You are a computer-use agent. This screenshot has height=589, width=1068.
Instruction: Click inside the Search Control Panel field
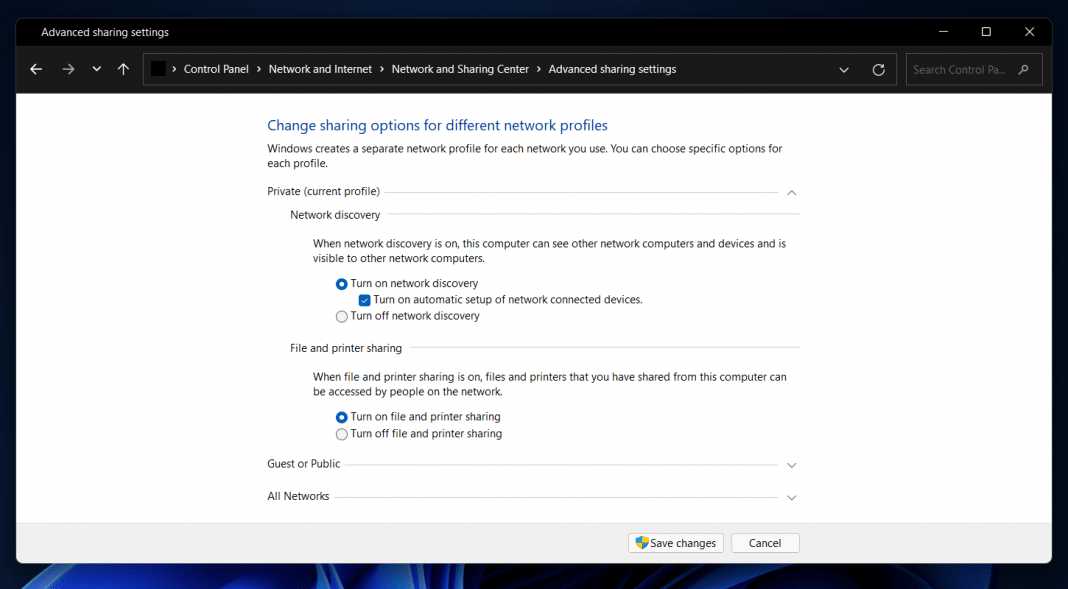[x=960, y=69]
